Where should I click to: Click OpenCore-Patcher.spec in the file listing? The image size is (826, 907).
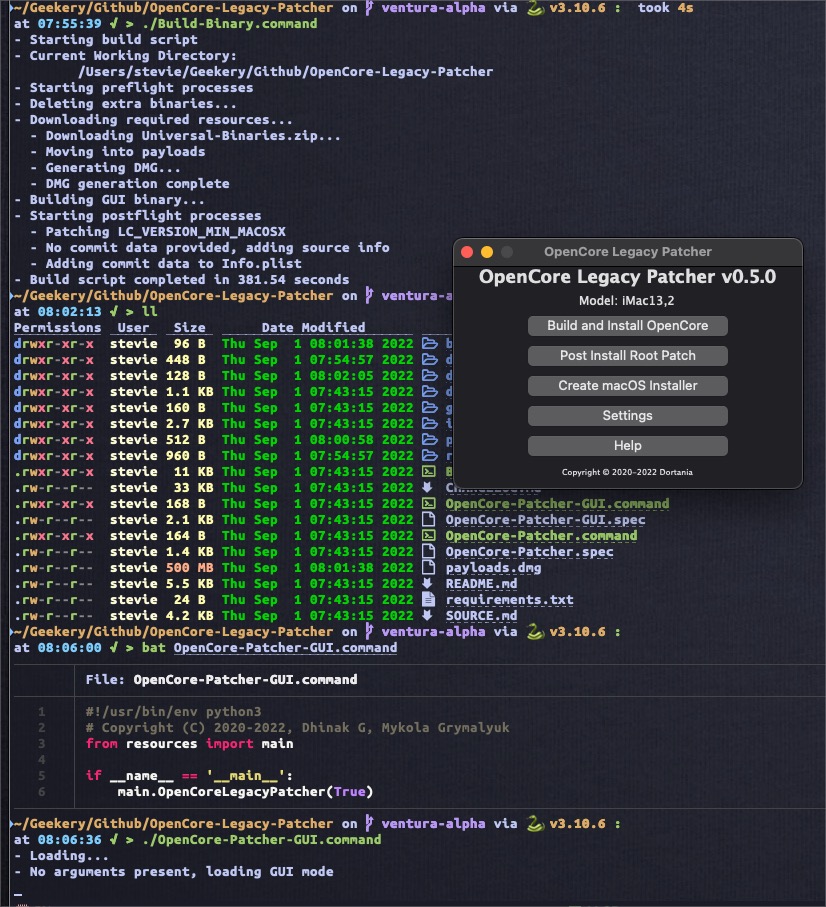[x=529, y=552]
